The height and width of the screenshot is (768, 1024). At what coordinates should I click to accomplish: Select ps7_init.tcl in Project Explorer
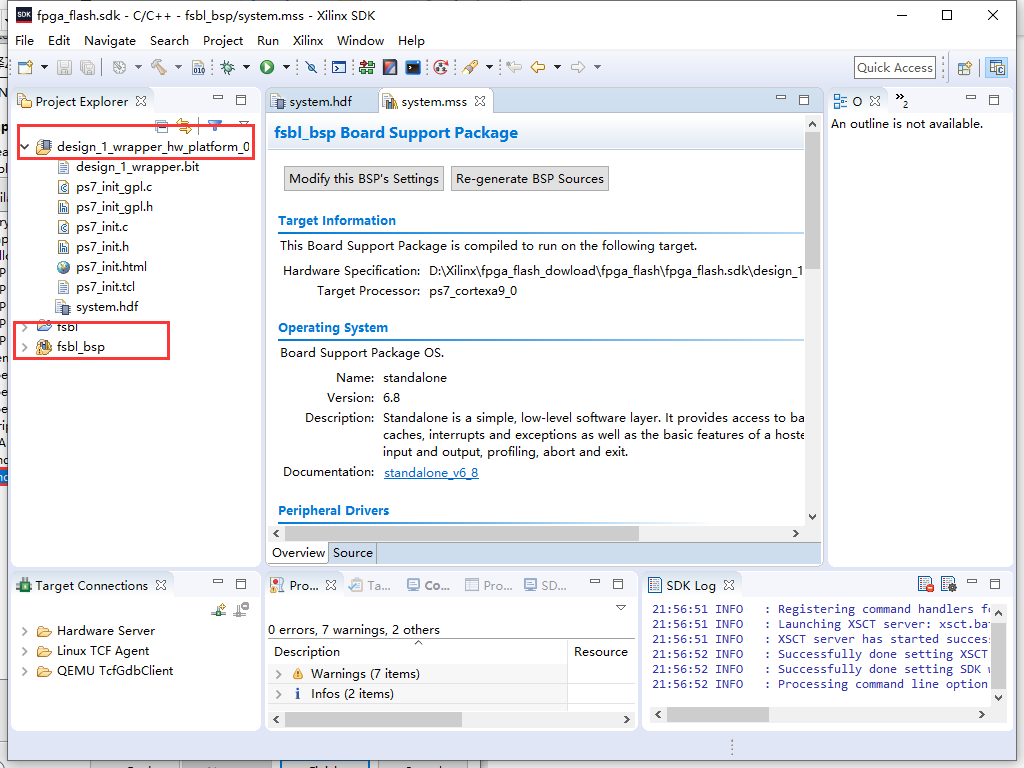pyautogui.click(x=105, y=287)
